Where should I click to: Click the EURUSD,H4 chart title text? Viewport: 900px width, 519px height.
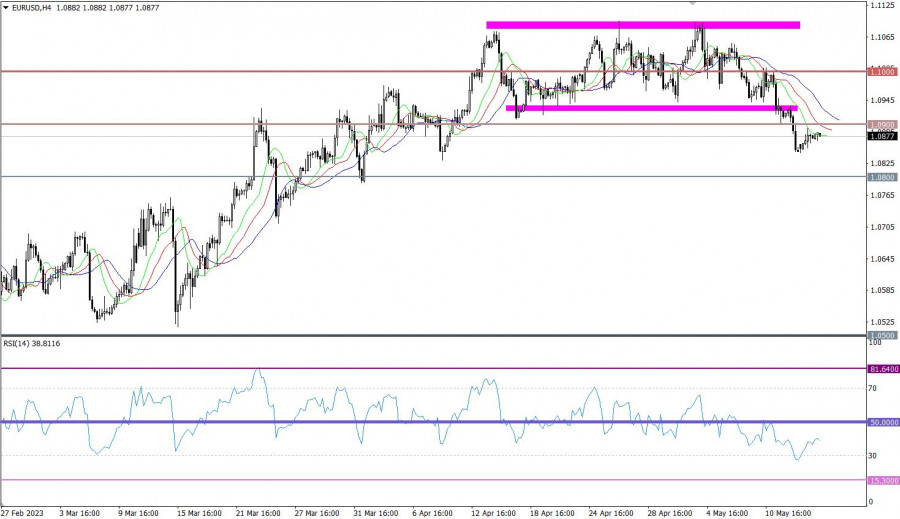[x=31, y=7]
